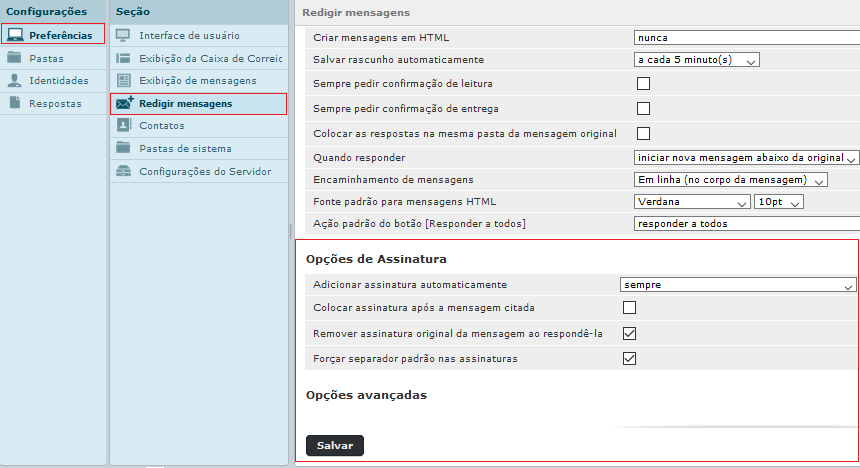Click the Respostas document icon
This screenshot has width=860, height=468.
[15, 103]
